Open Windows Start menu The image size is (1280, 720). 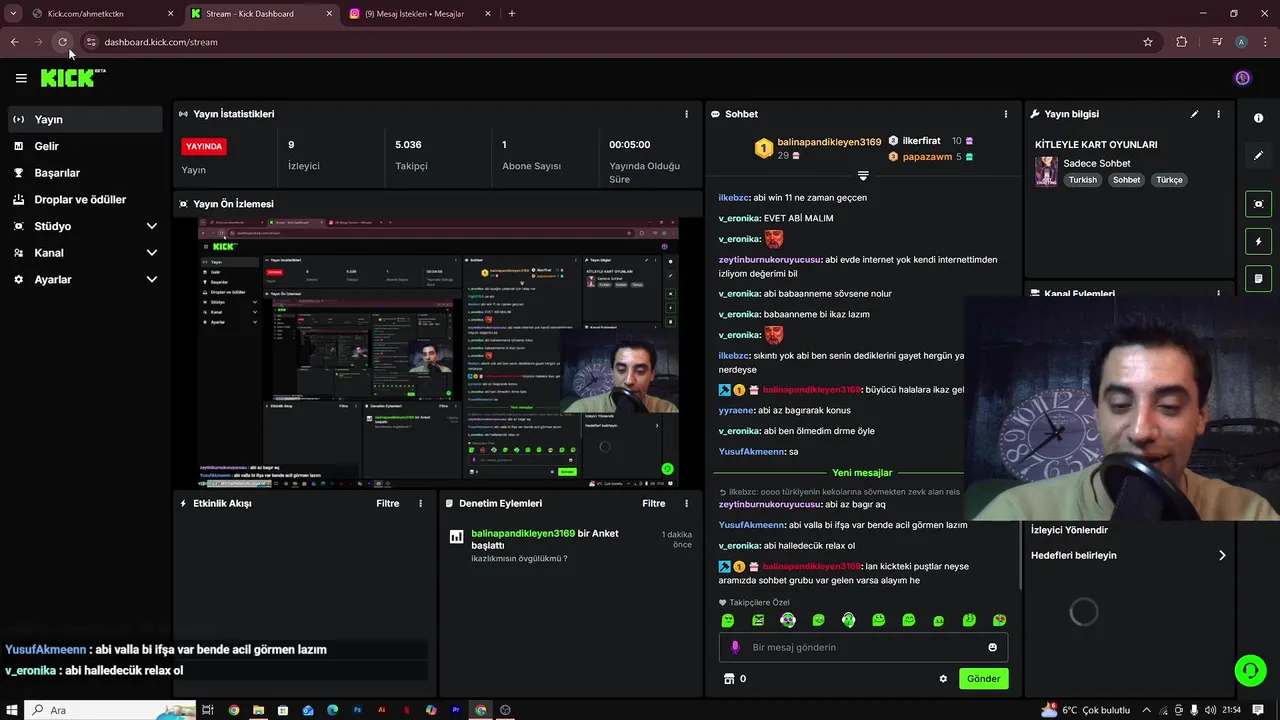point(12,710)
